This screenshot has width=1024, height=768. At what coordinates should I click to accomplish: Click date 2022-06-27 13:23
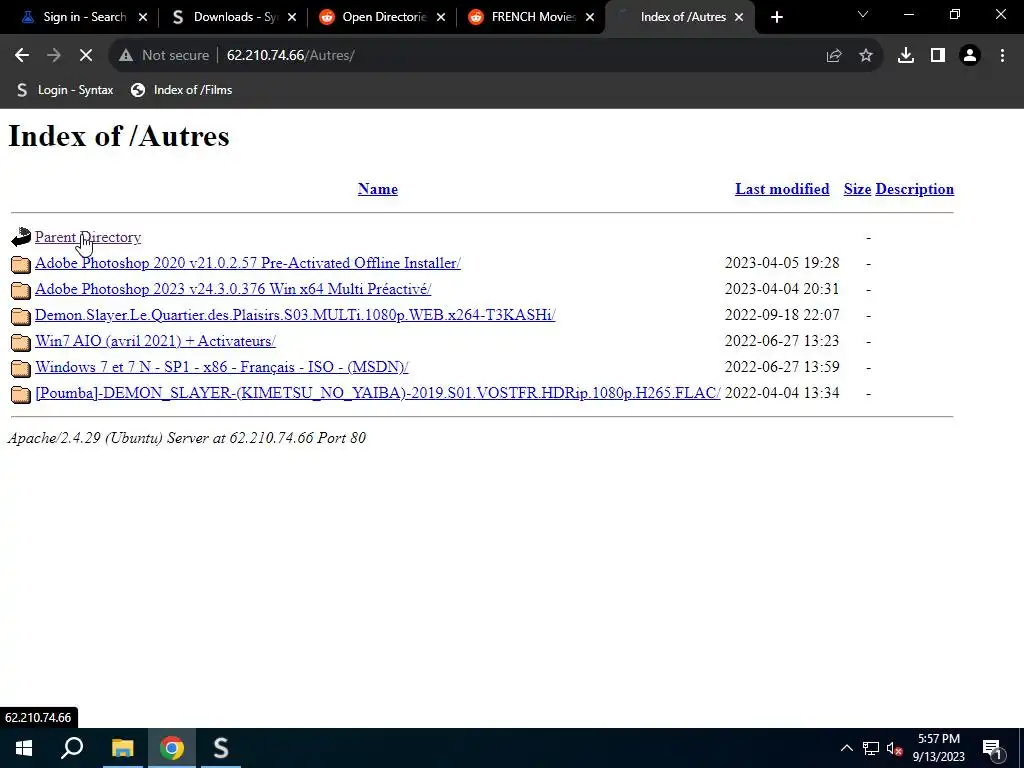782,341
